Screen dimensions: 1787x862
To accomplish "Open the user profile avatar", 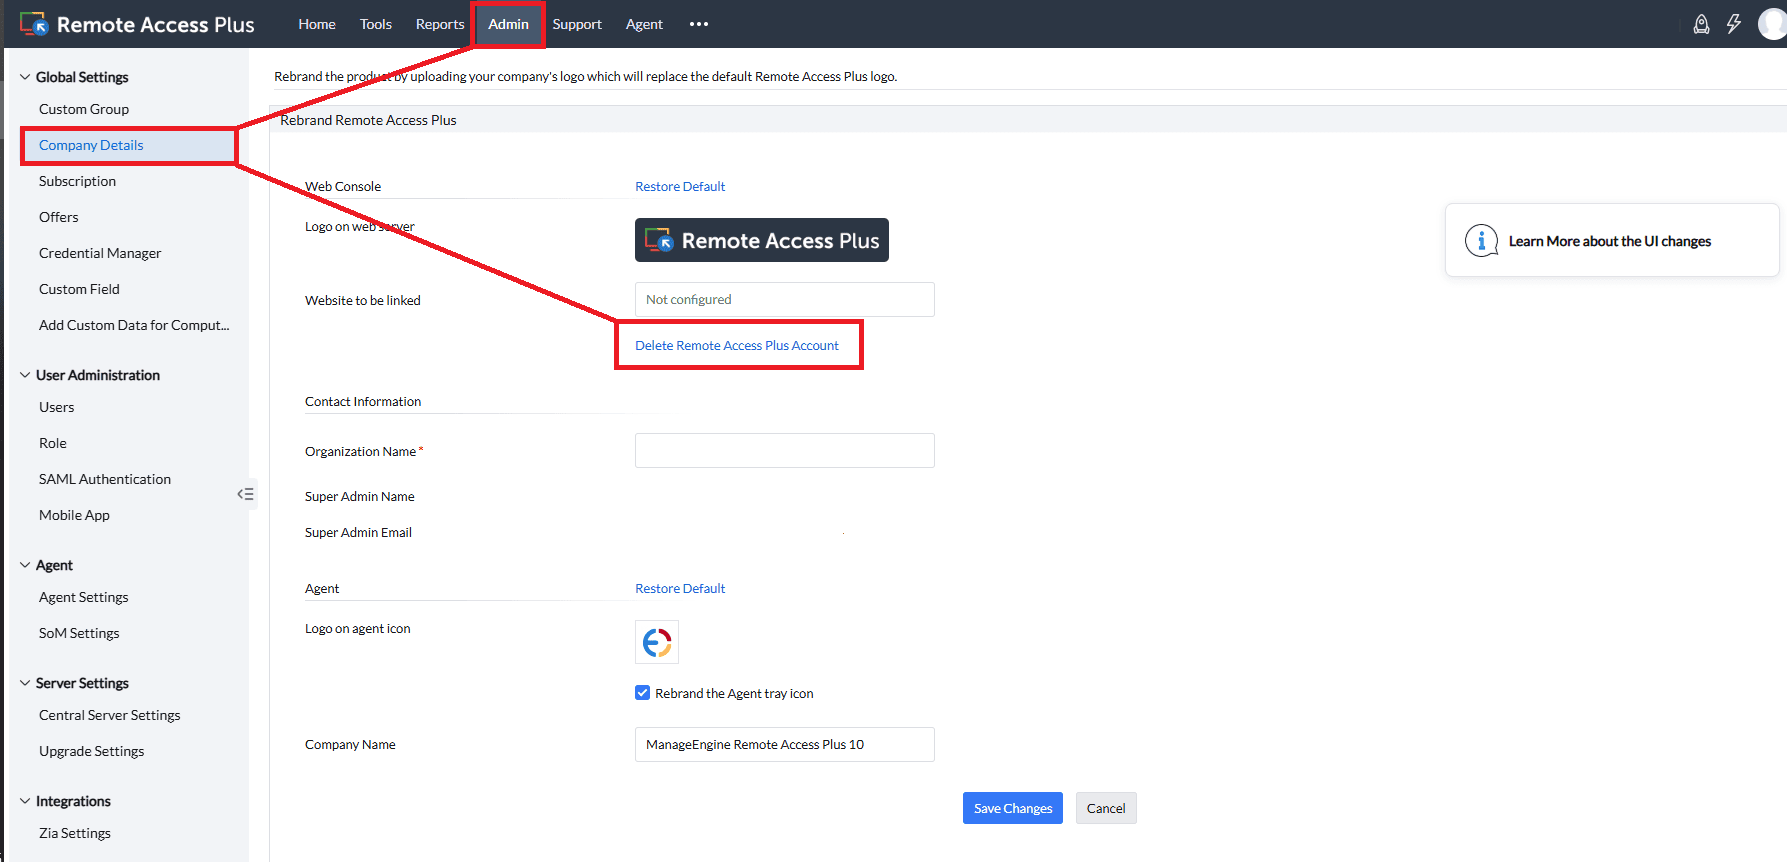I will point(1773,24).
